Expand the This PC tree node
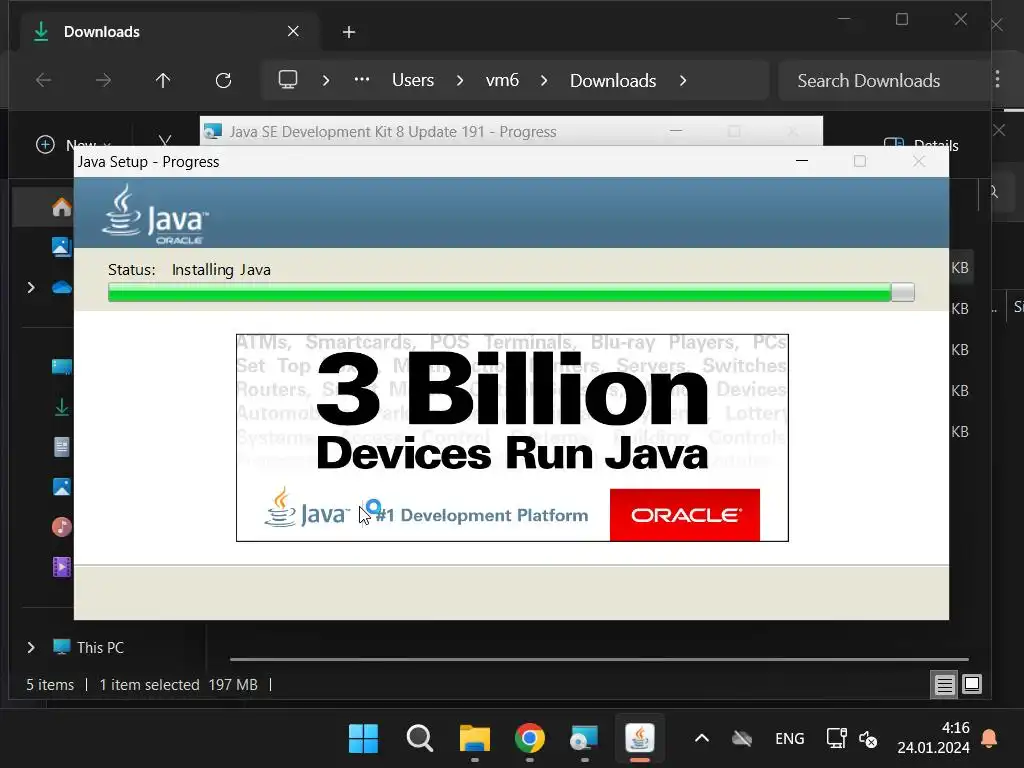 [x=31, y=647]
